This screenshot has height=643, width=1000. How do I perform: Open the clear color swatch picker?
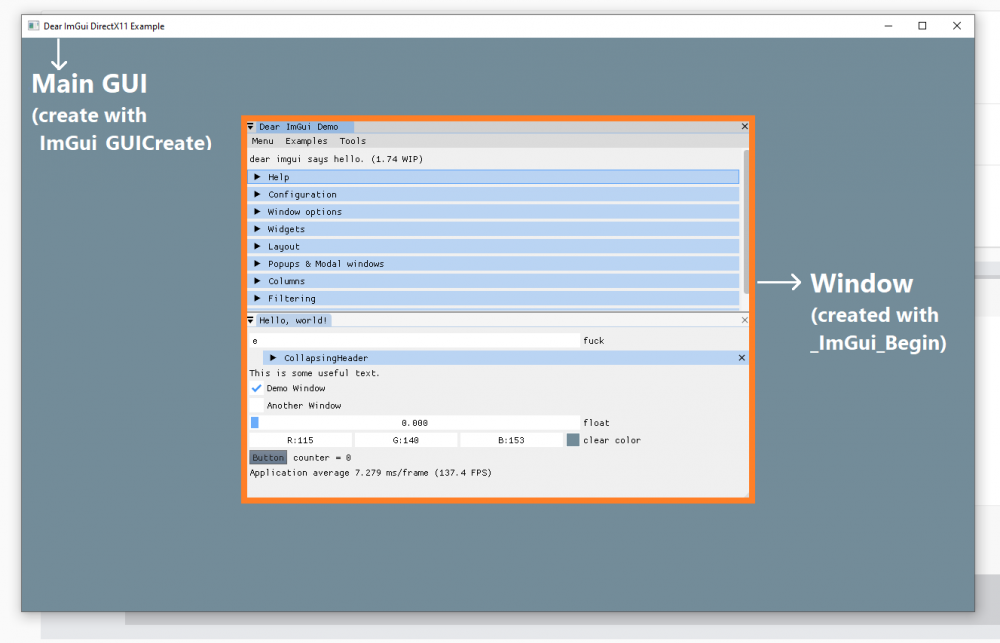click(573, 440)
